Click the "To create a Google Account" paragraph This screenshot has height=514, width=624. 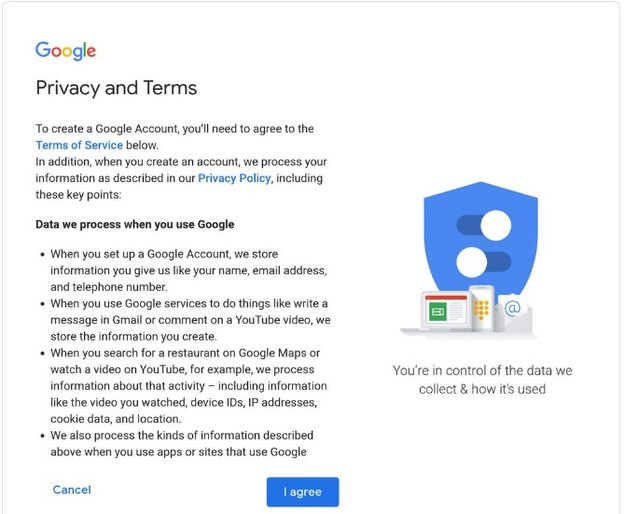pos(175,129)
